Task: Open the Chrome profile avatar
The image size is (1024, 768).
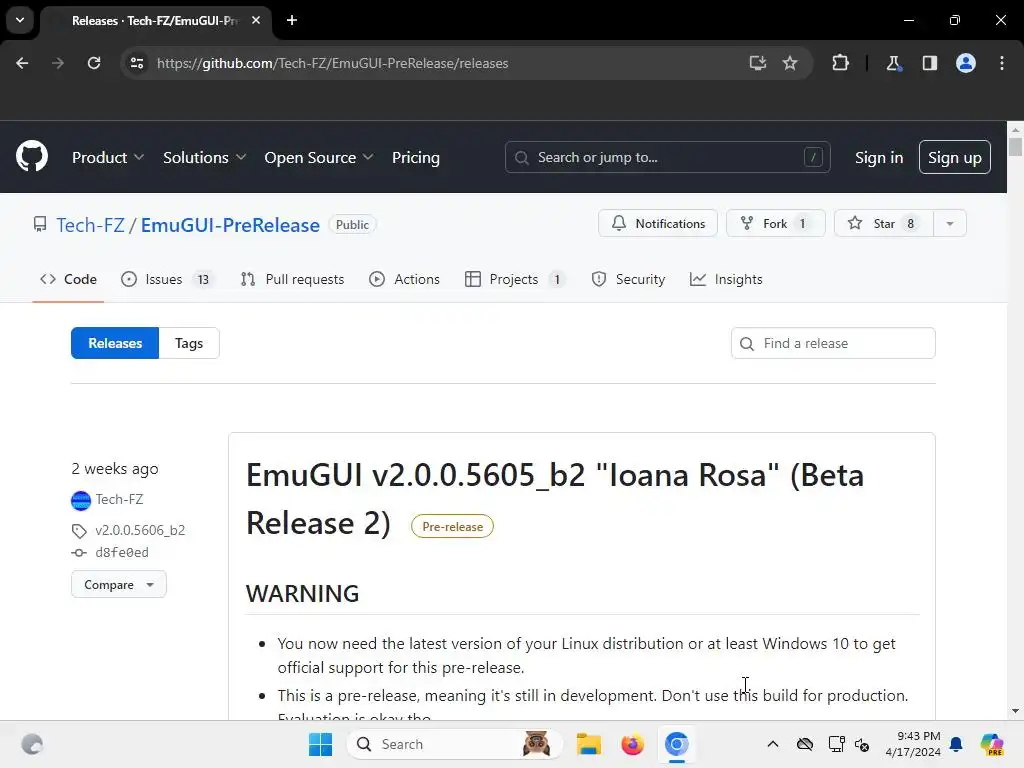Action: tap(966, 63)
